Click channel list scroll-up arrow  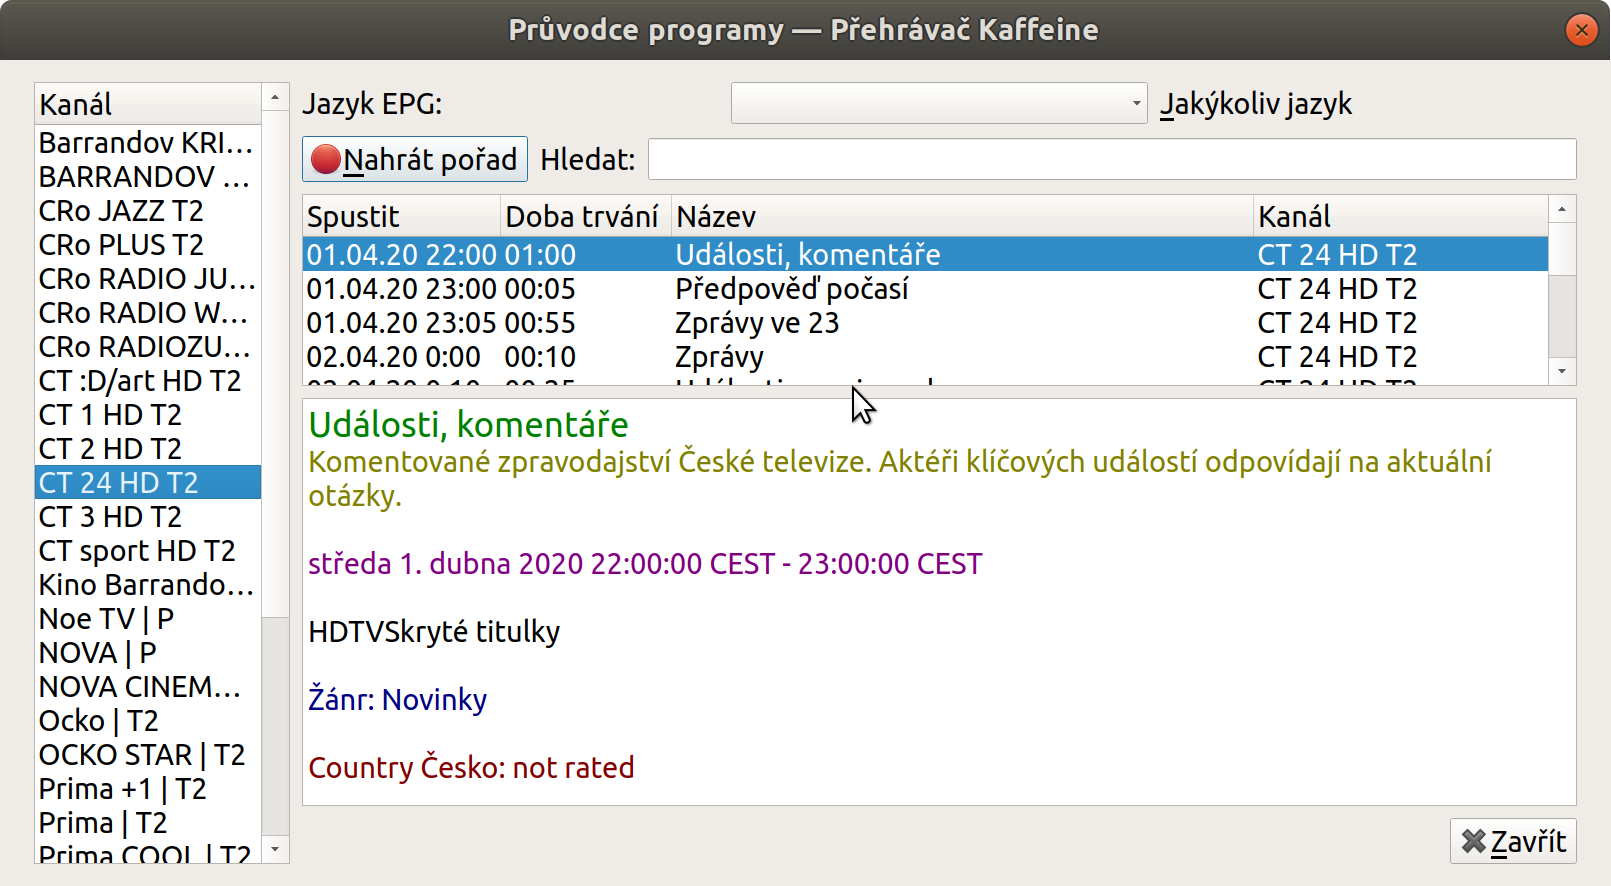275,97
